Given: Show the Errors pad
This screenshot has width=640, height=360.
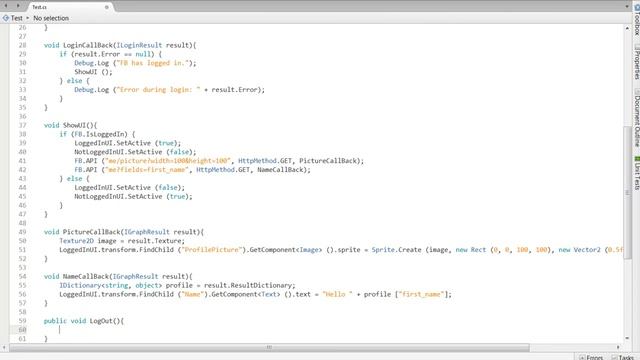Looking at the screenshot, I should [x=591, y=357].
